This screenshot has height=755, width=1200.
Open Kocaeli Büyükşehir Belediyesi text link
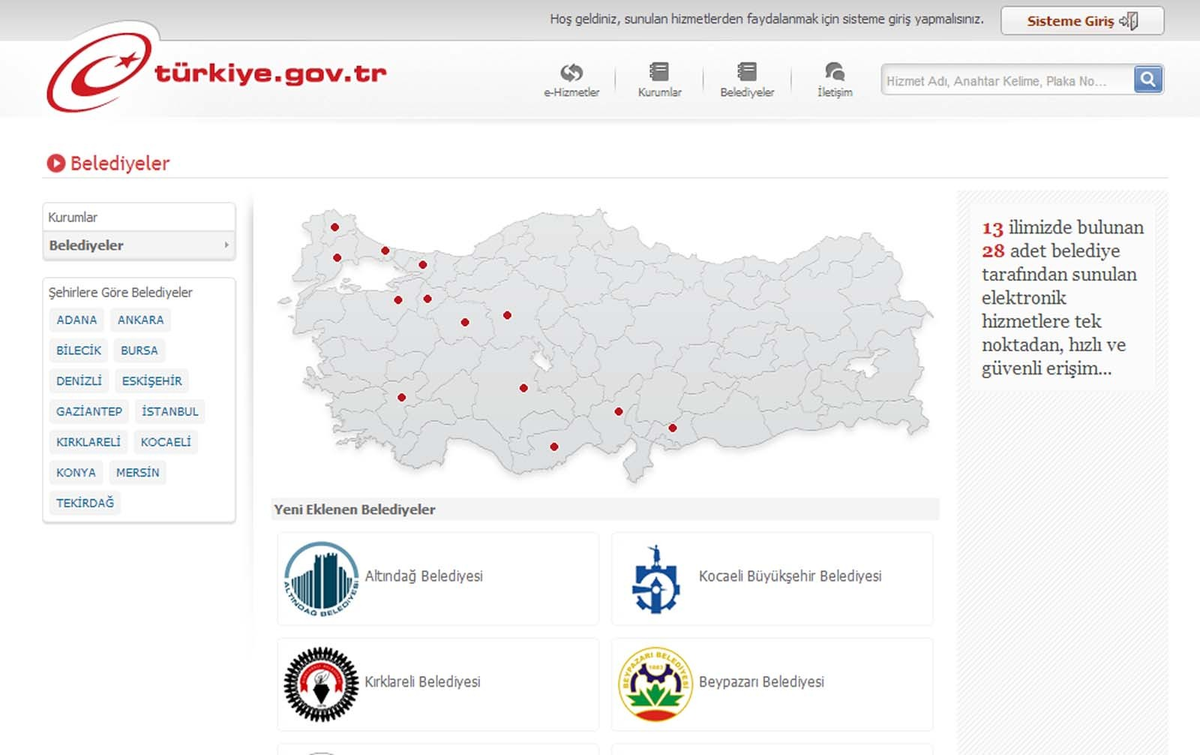[x=790, y=576]
